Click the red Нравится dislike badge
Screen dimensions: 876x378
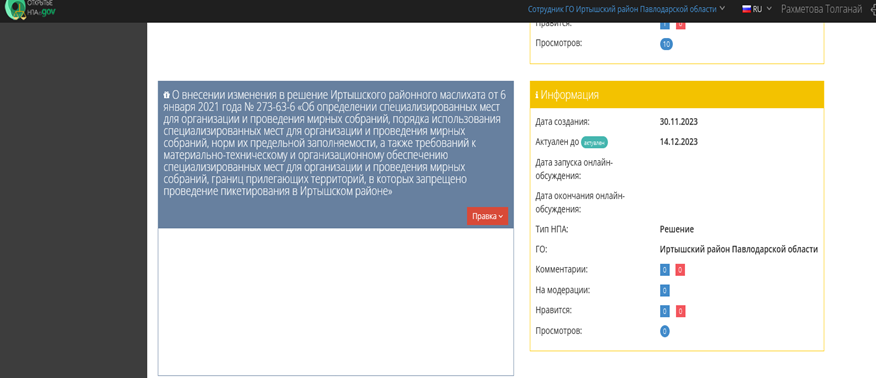point(680,311)
